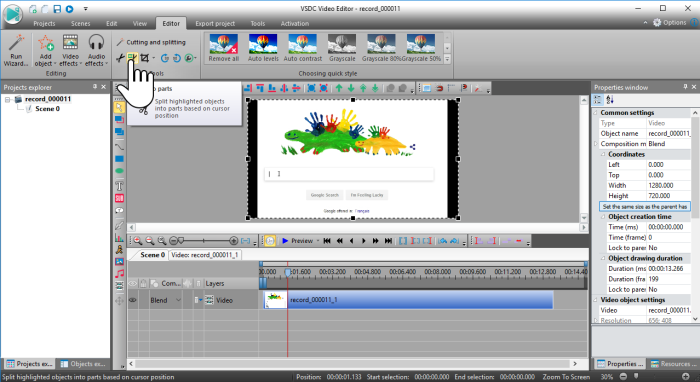Open the Scenes ribbon tab
700x382 pixels.
pyautogui.click(x=80, y=24)
